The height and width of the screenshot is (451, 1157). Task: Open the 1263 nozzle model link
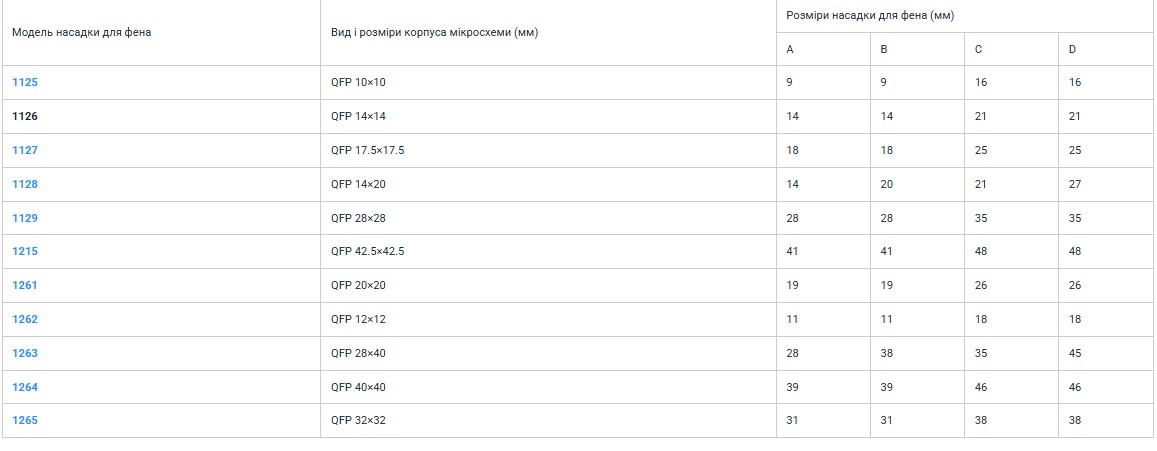(24, 354)
